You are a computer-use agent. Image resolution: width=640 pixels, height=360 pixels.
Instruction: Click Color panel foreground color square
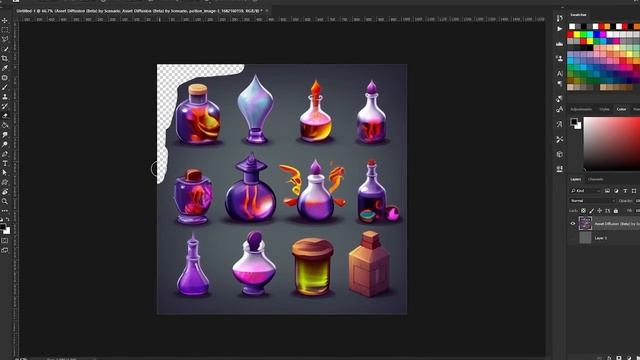point(574,121)
